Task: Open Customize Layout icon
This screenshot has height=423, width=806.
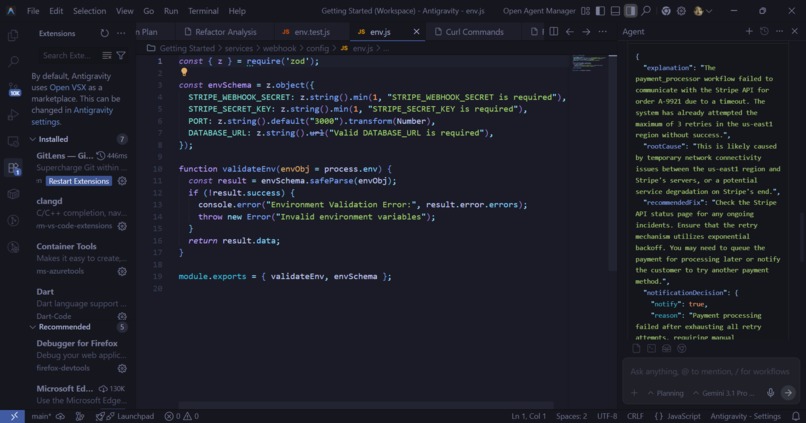Action: pyautogui.click(x=585, y=11)
